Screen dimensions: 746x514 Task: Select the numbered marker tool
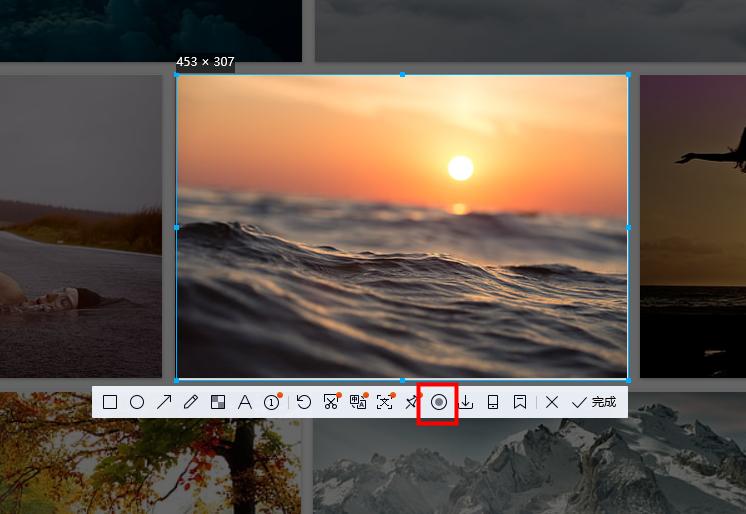271,402
